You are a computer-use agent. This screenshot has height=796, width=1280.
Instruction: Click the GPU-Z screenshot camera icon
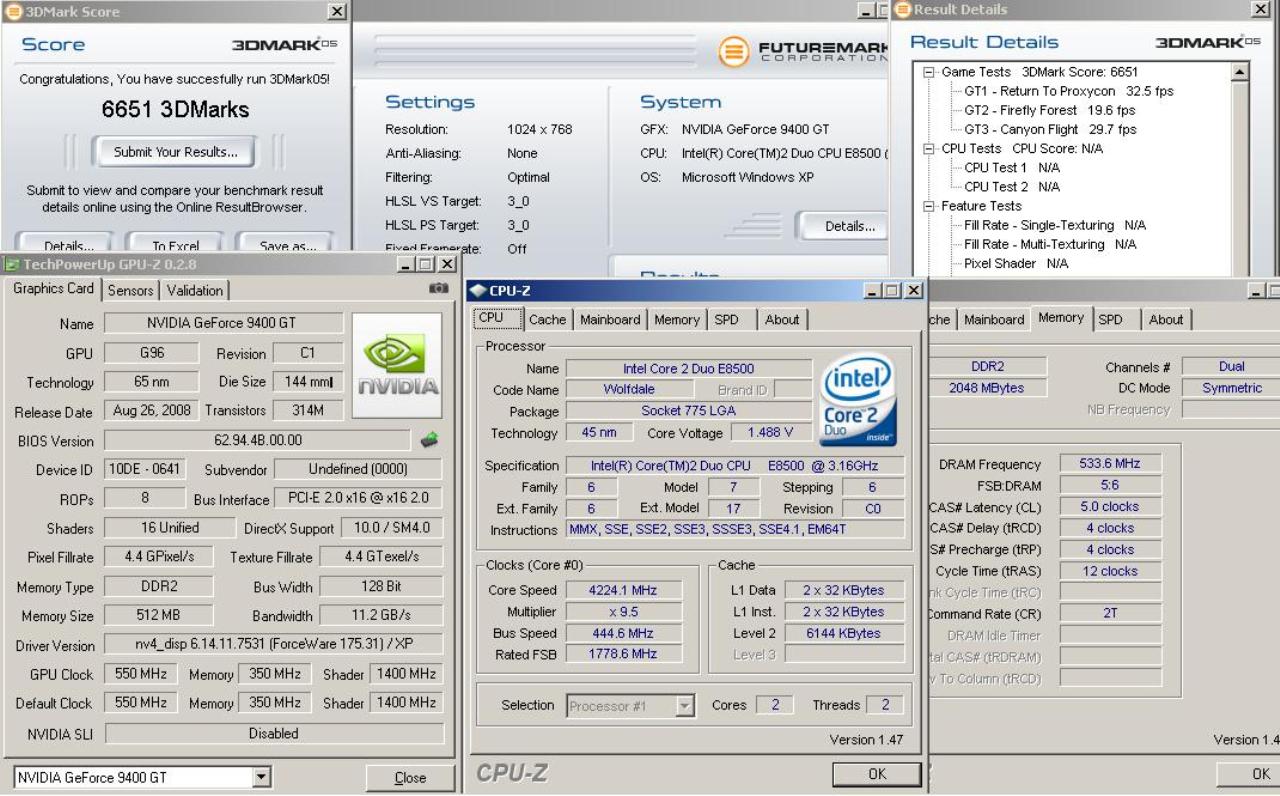click(438, 288)
